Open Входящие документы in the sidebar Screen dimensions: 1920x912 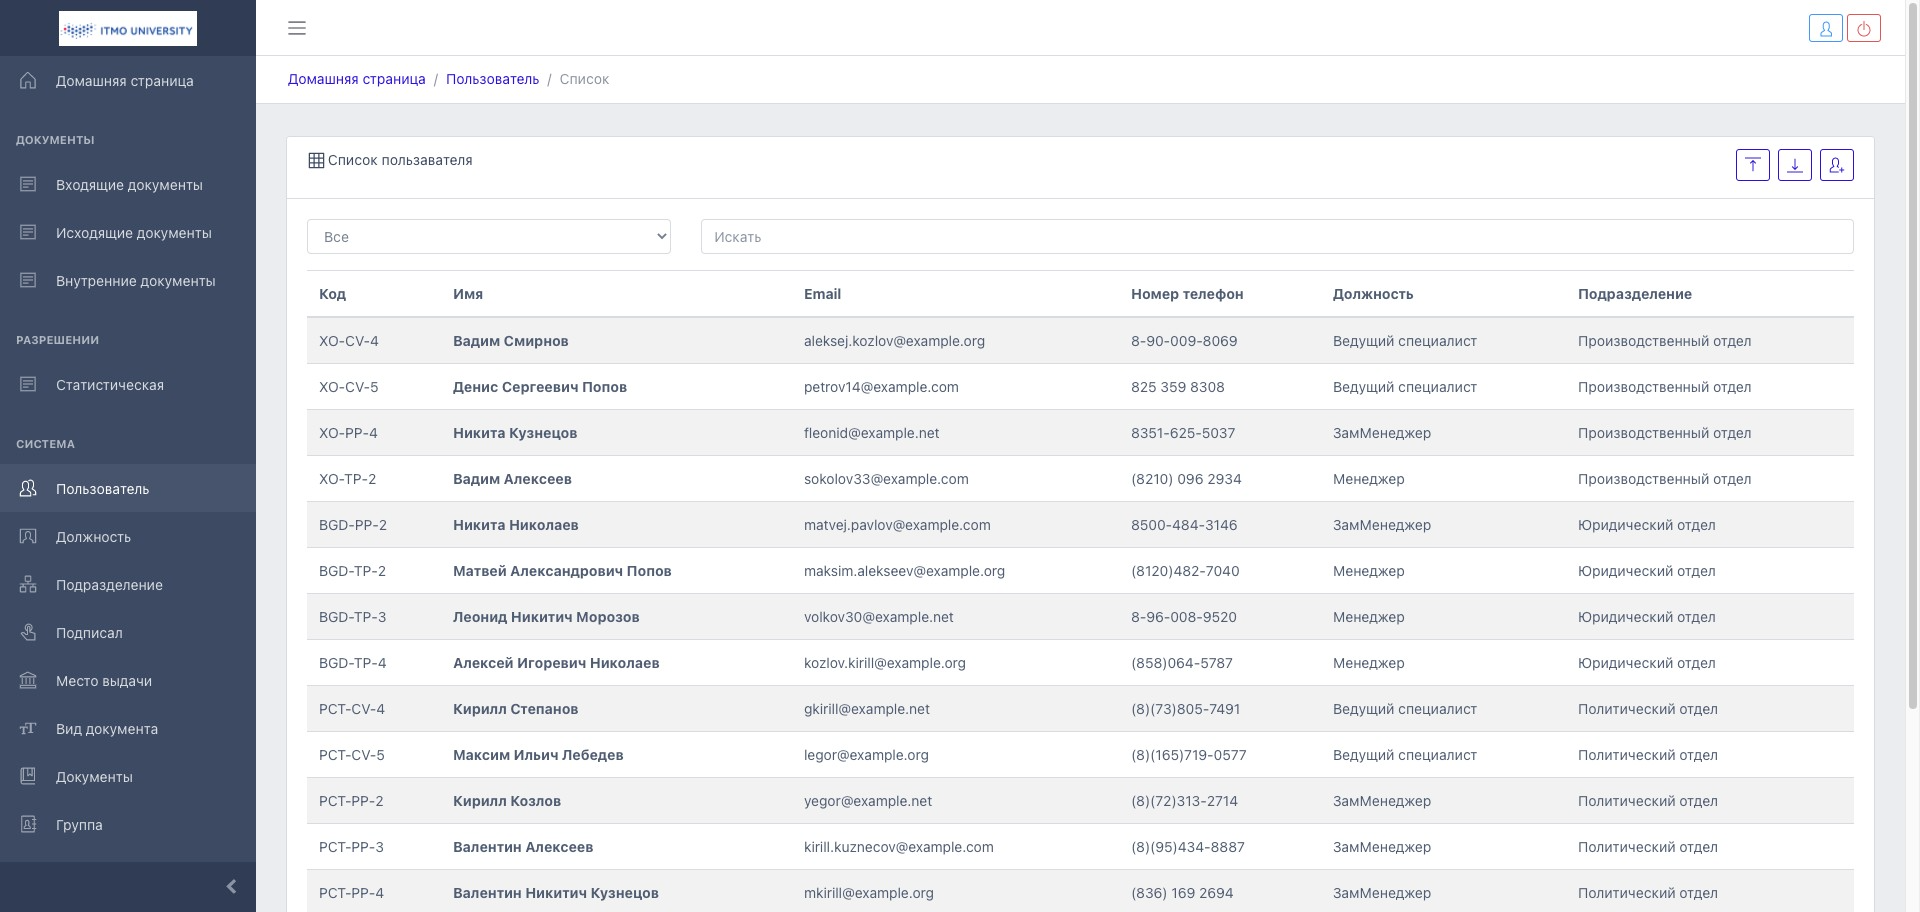[129, 185]
